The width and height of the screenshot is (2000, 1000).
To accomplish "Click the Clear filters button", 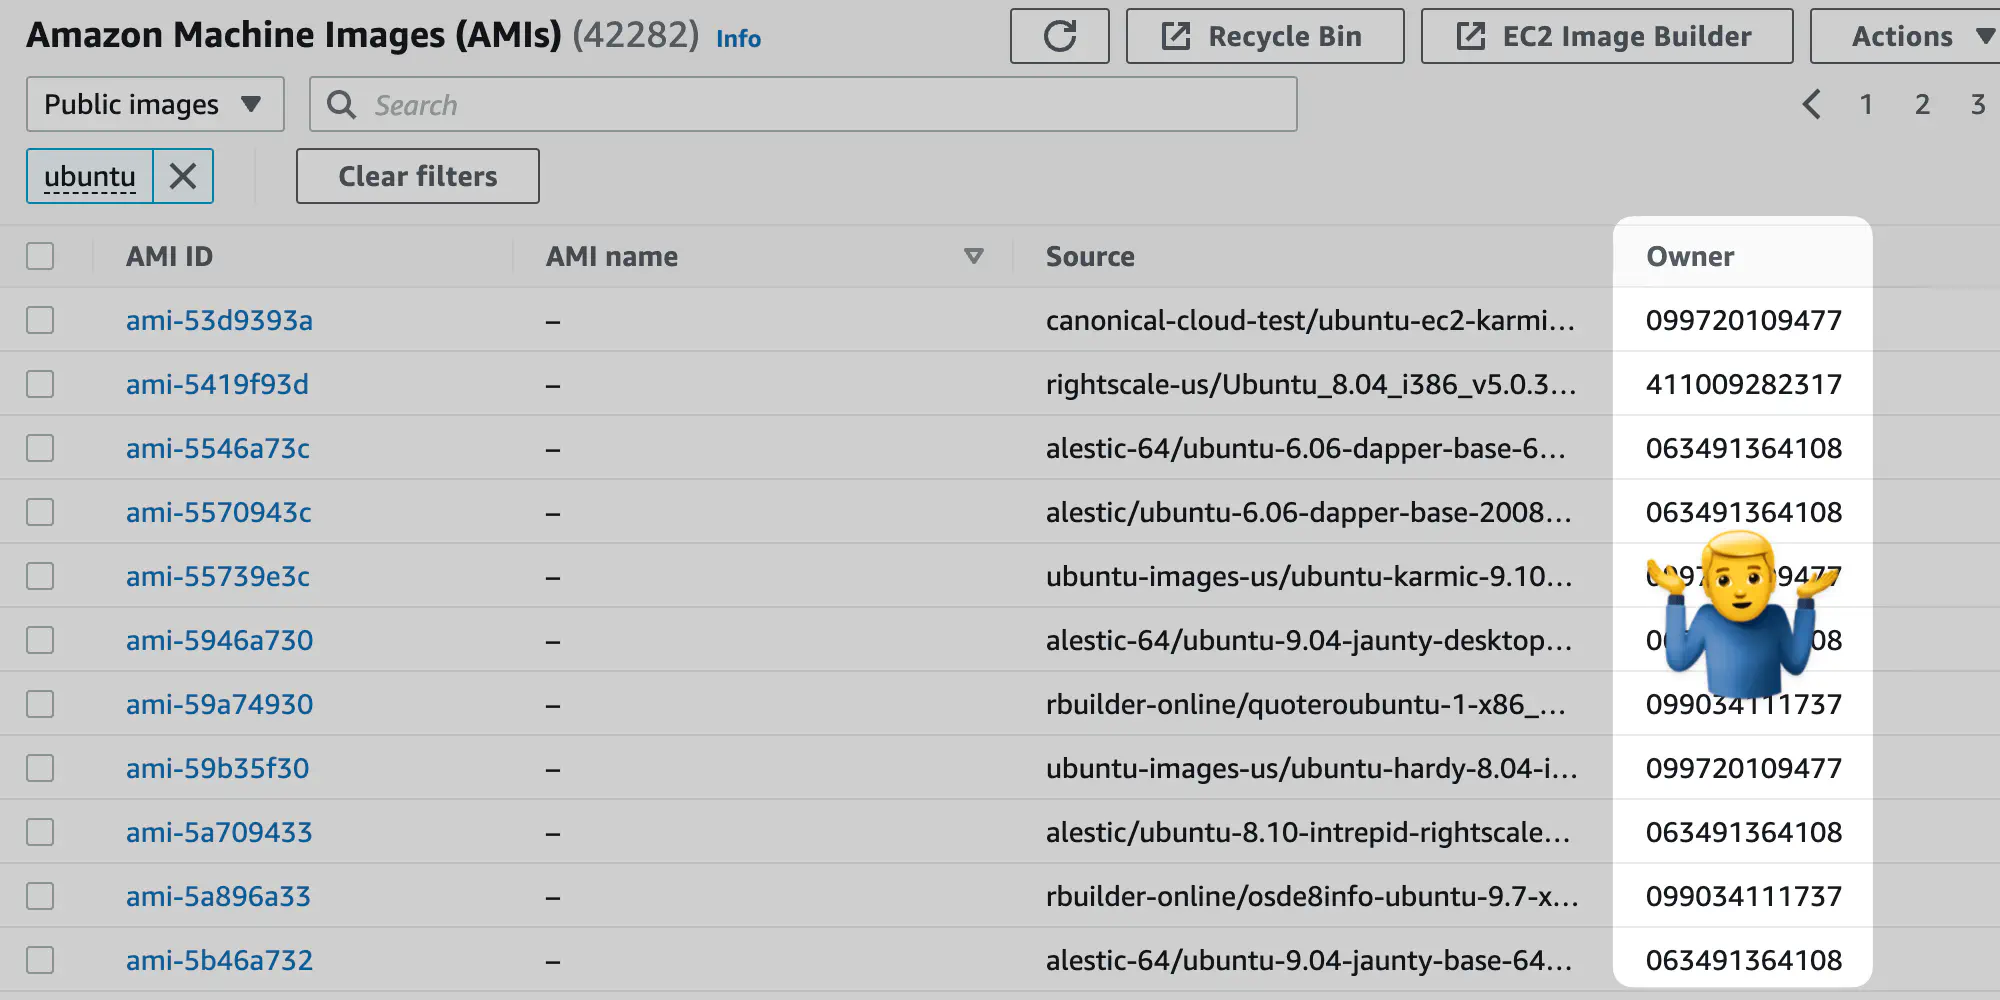I will click(417, 177).
